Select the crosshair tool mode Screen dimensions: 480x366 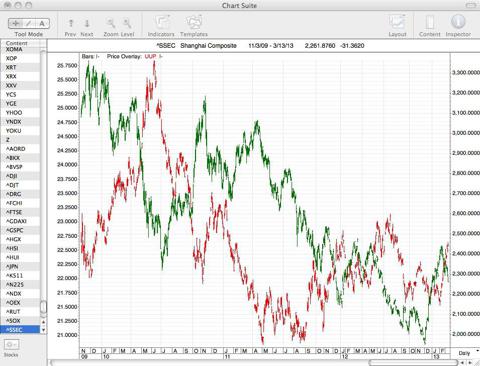[x=15, y=23]
